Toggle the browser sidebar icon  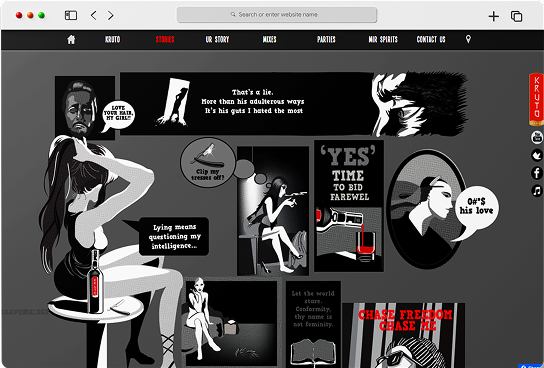[x=71, y=15]
